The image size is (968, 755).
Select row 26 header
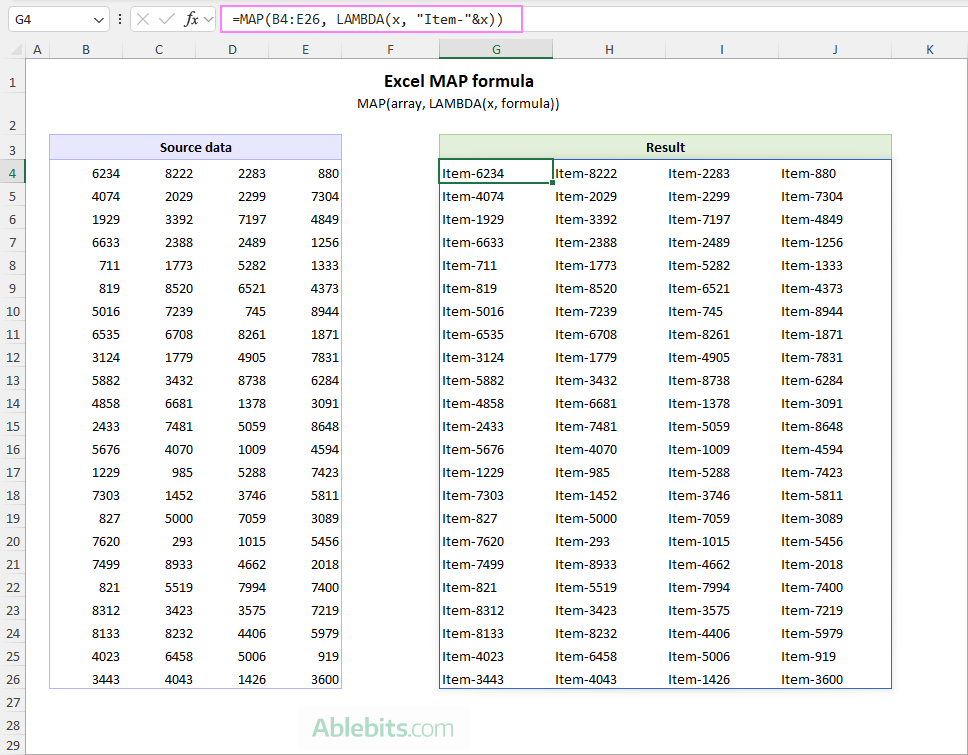12,679
